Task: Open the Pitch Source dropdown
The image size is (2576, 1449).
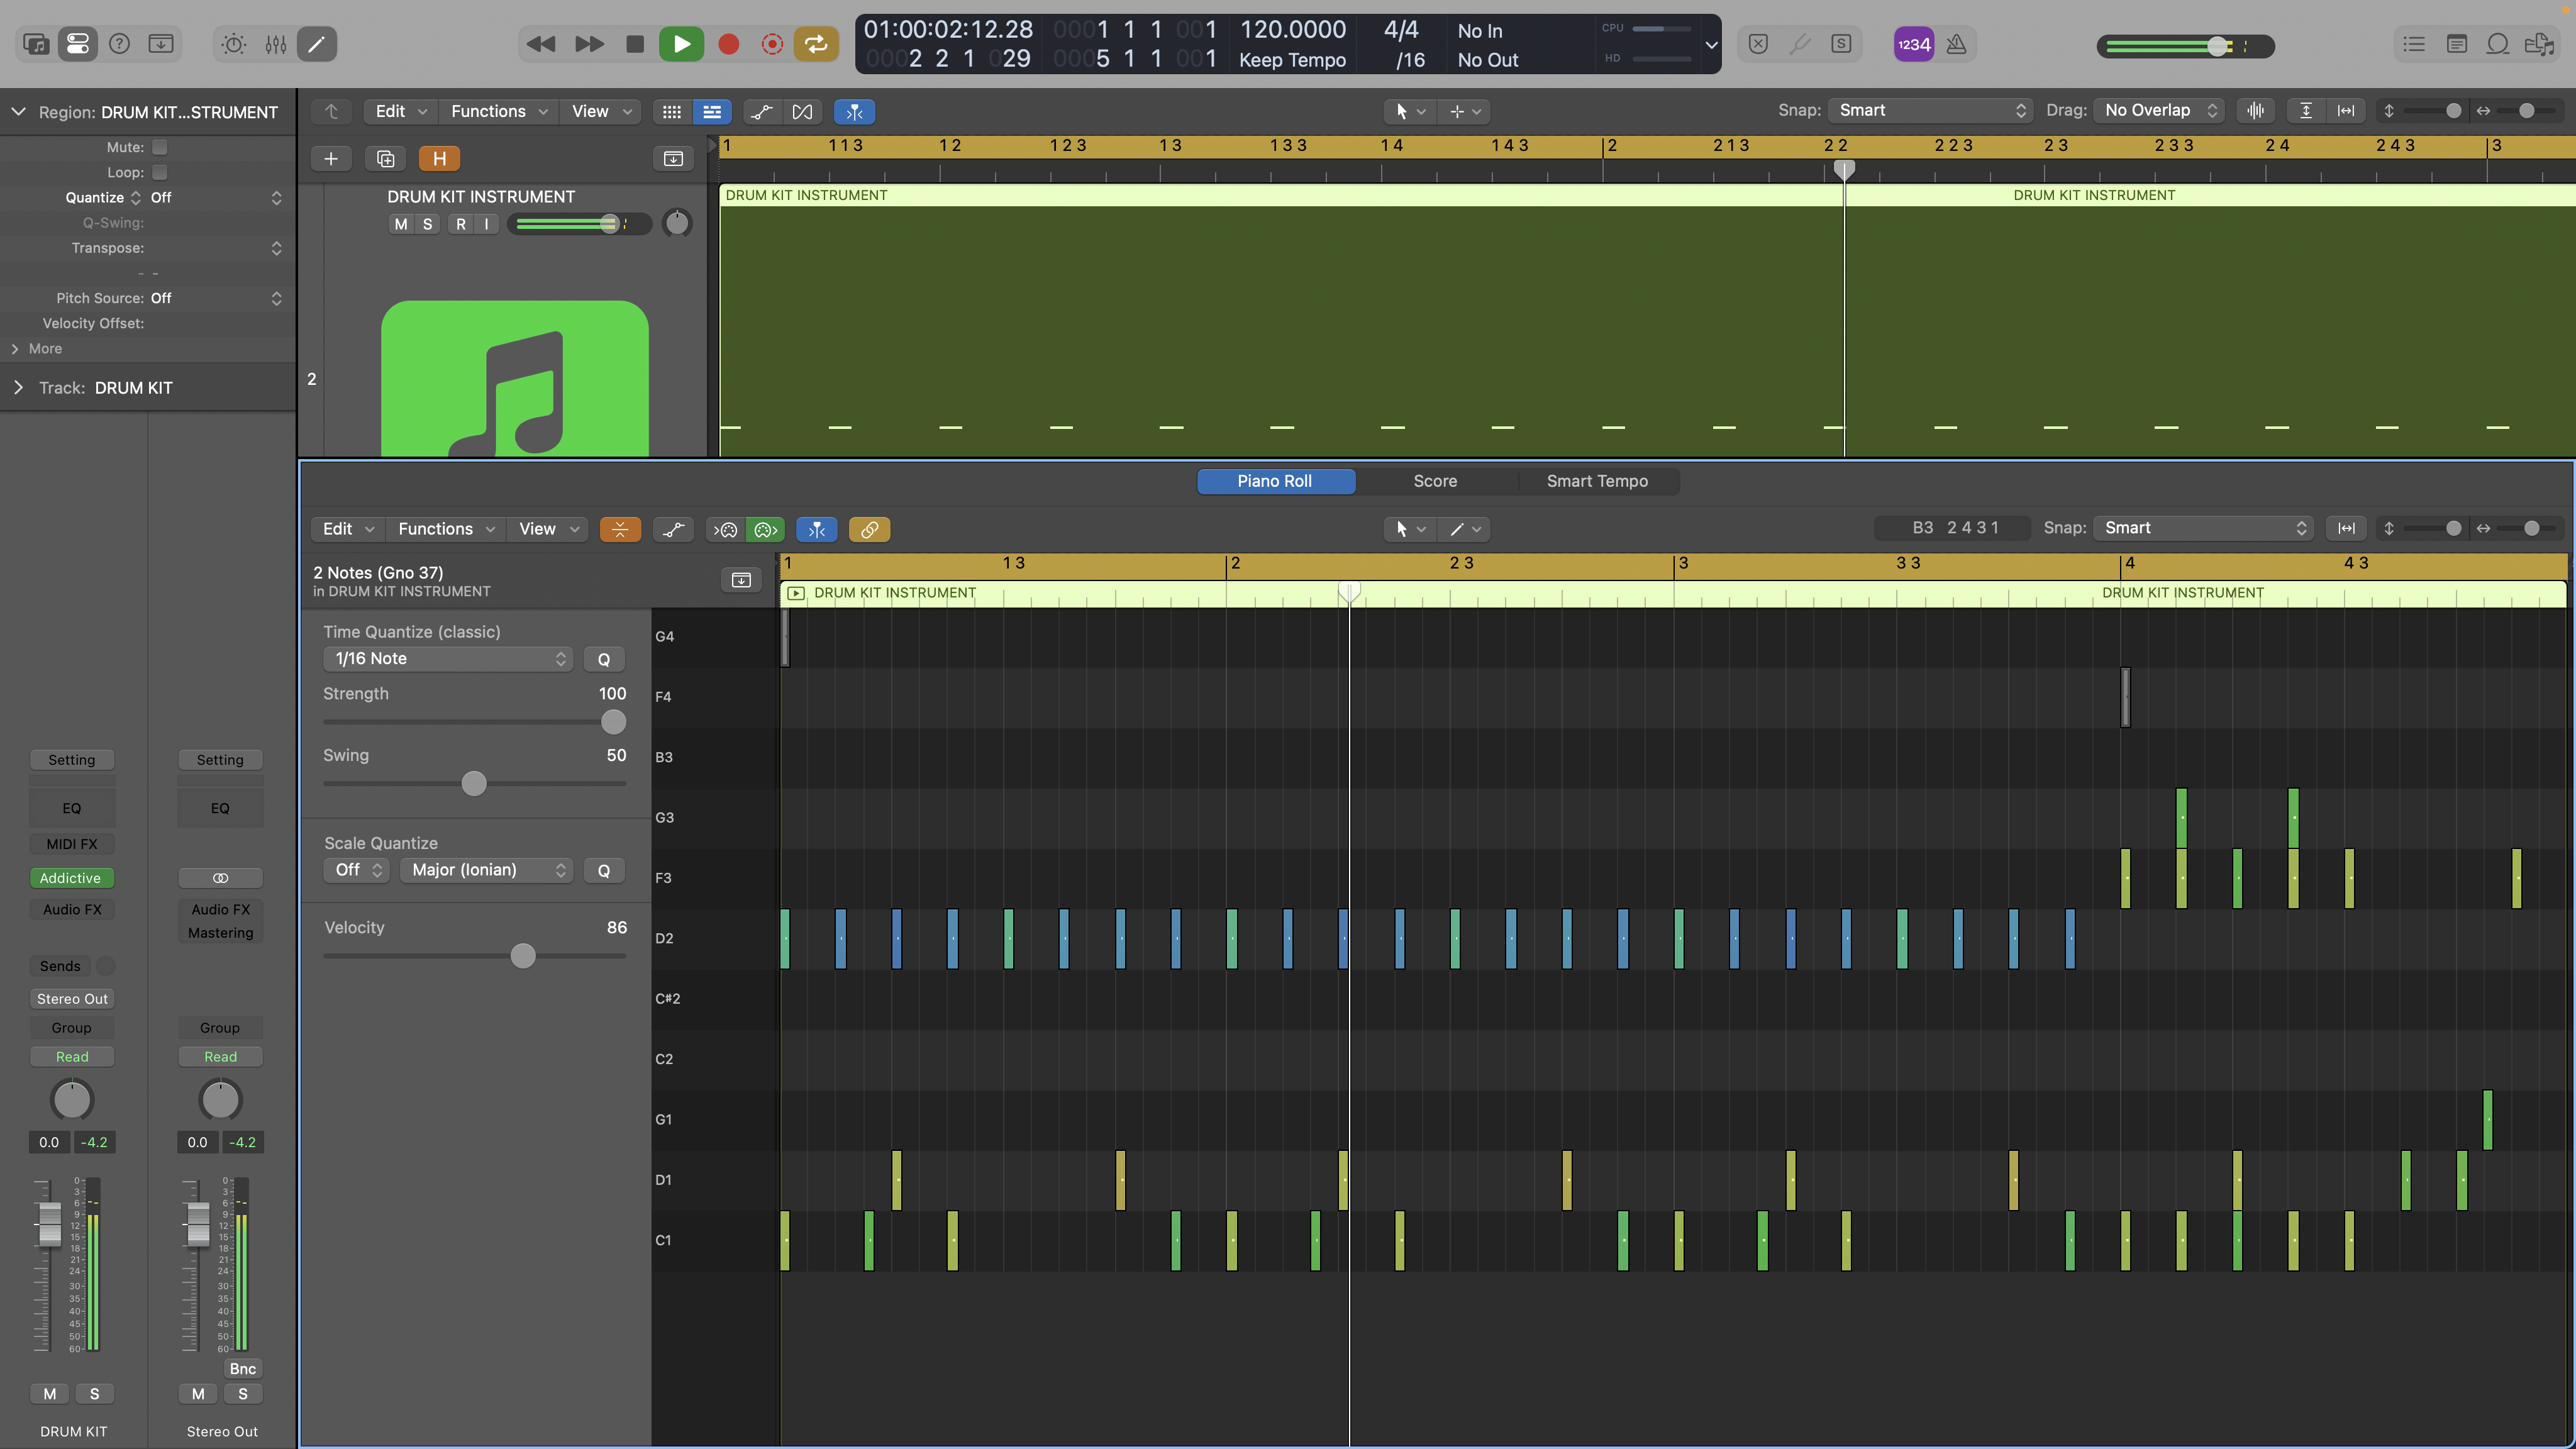Action: pyautogui.click(x=216, y=298)
